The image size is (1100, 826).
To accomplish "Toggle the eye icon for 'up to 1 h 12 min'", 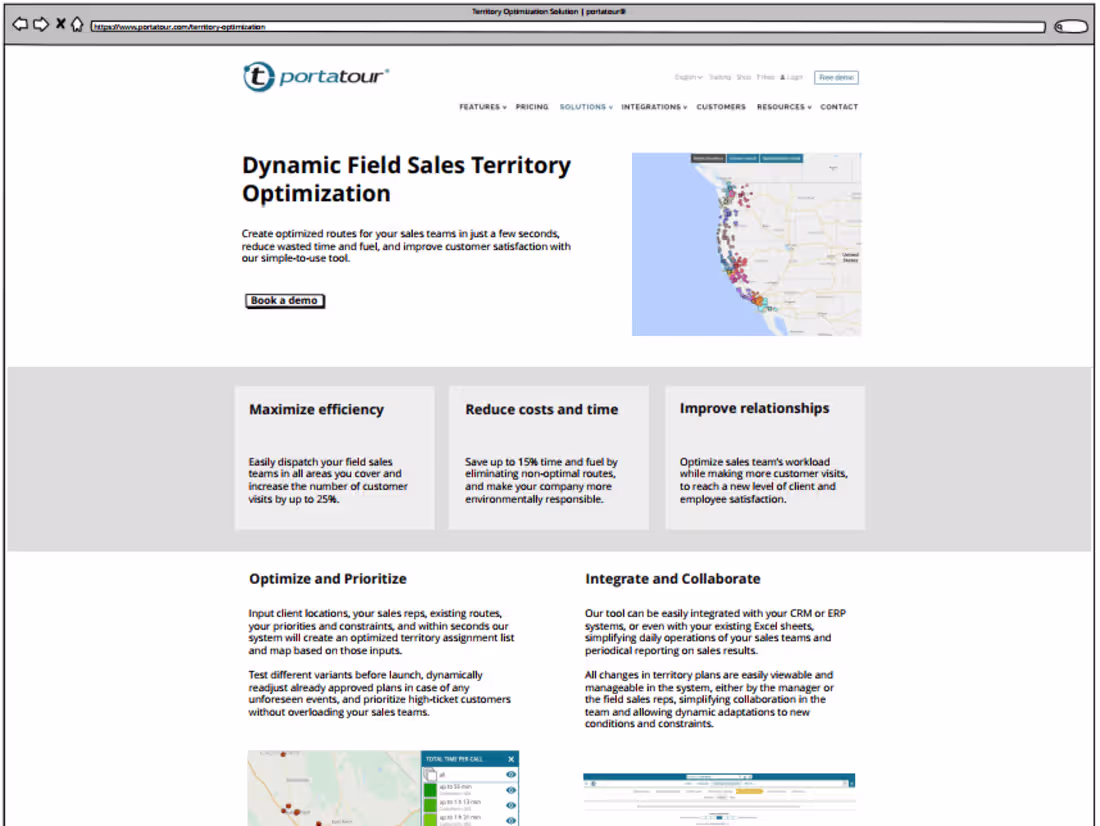I will [511, 804].
